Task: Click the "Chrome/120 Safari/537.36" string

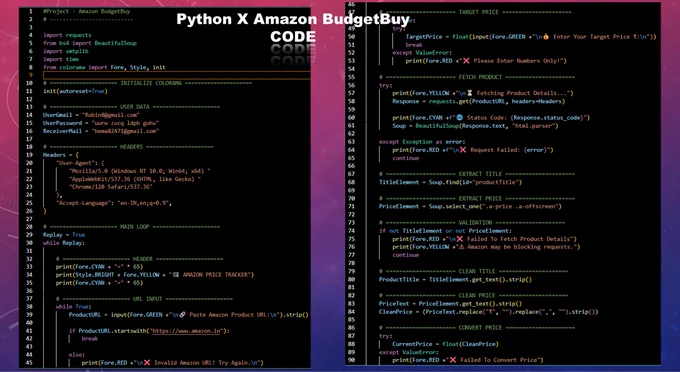Action: click(111, 187)
